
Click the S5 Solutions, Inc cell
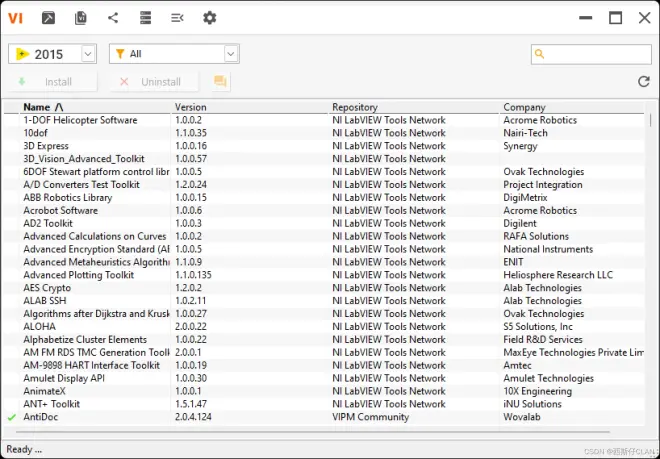coord(538,327)
